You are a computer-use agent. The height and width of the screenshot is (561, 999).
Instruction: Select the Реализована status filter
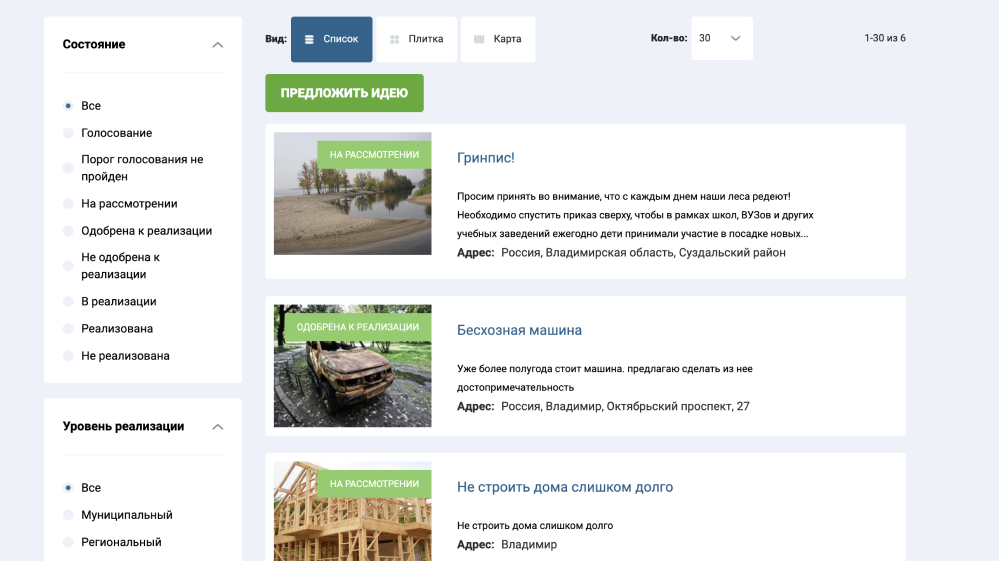(x=68, y=329)
